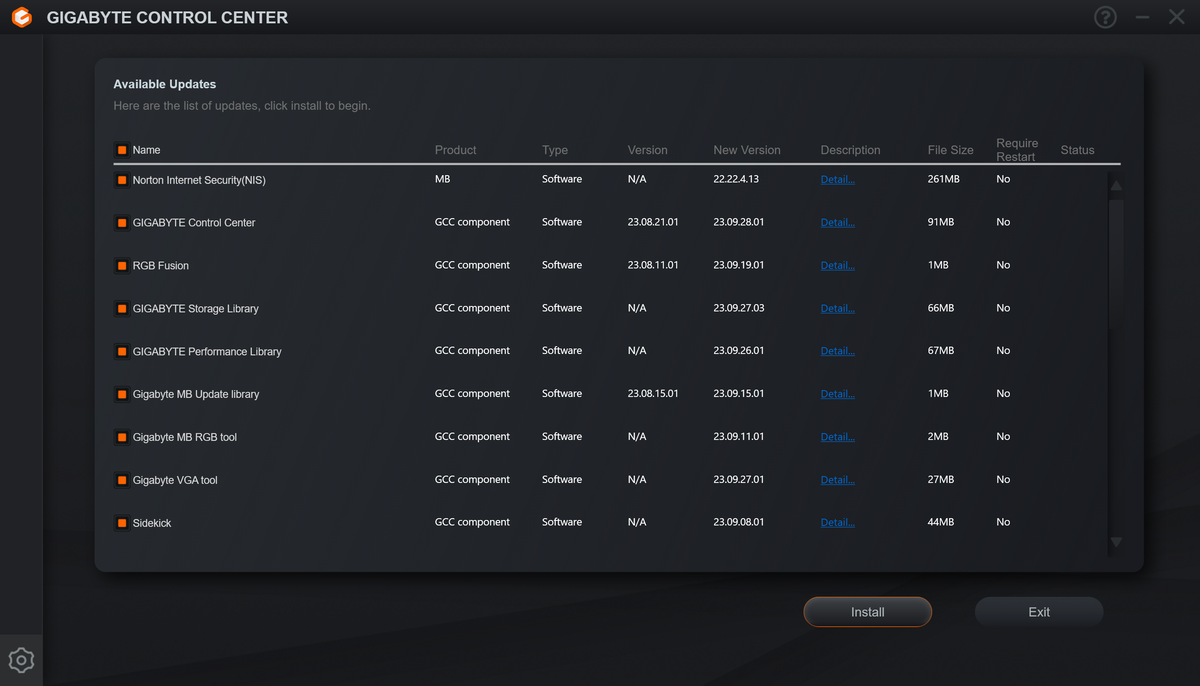This screenshot has height=686, width=1200.
Task: View Detail link for Gigabyte MB RGB tool
Action: 837,437
